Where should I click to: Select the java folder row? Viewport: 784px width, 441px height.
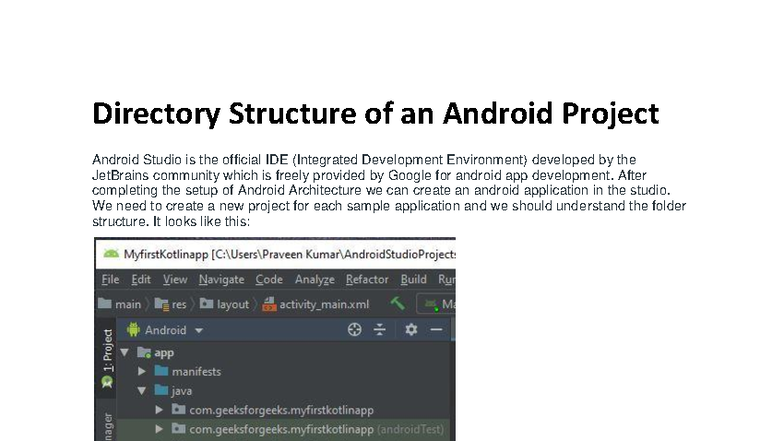[283, 390]
